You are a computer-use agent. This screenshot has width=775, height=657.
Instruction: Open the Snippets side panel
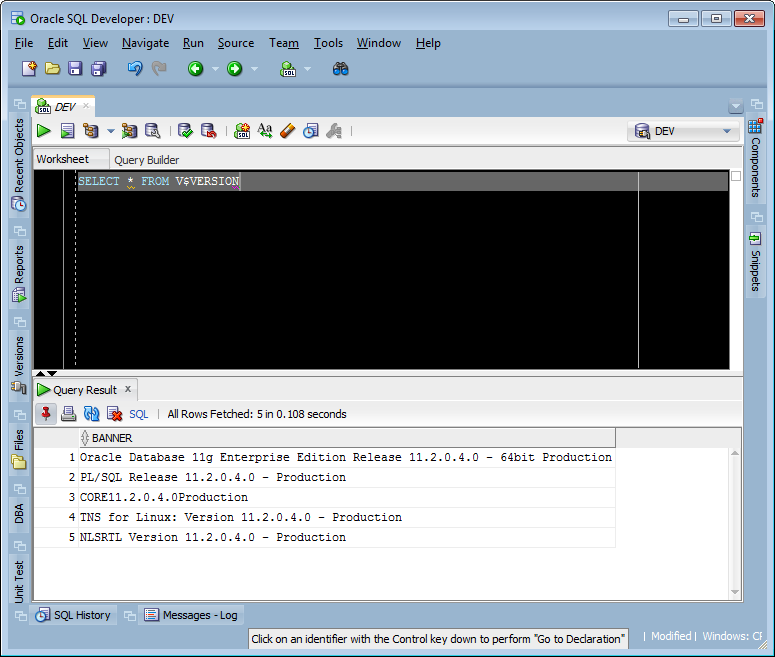point(755,262)
